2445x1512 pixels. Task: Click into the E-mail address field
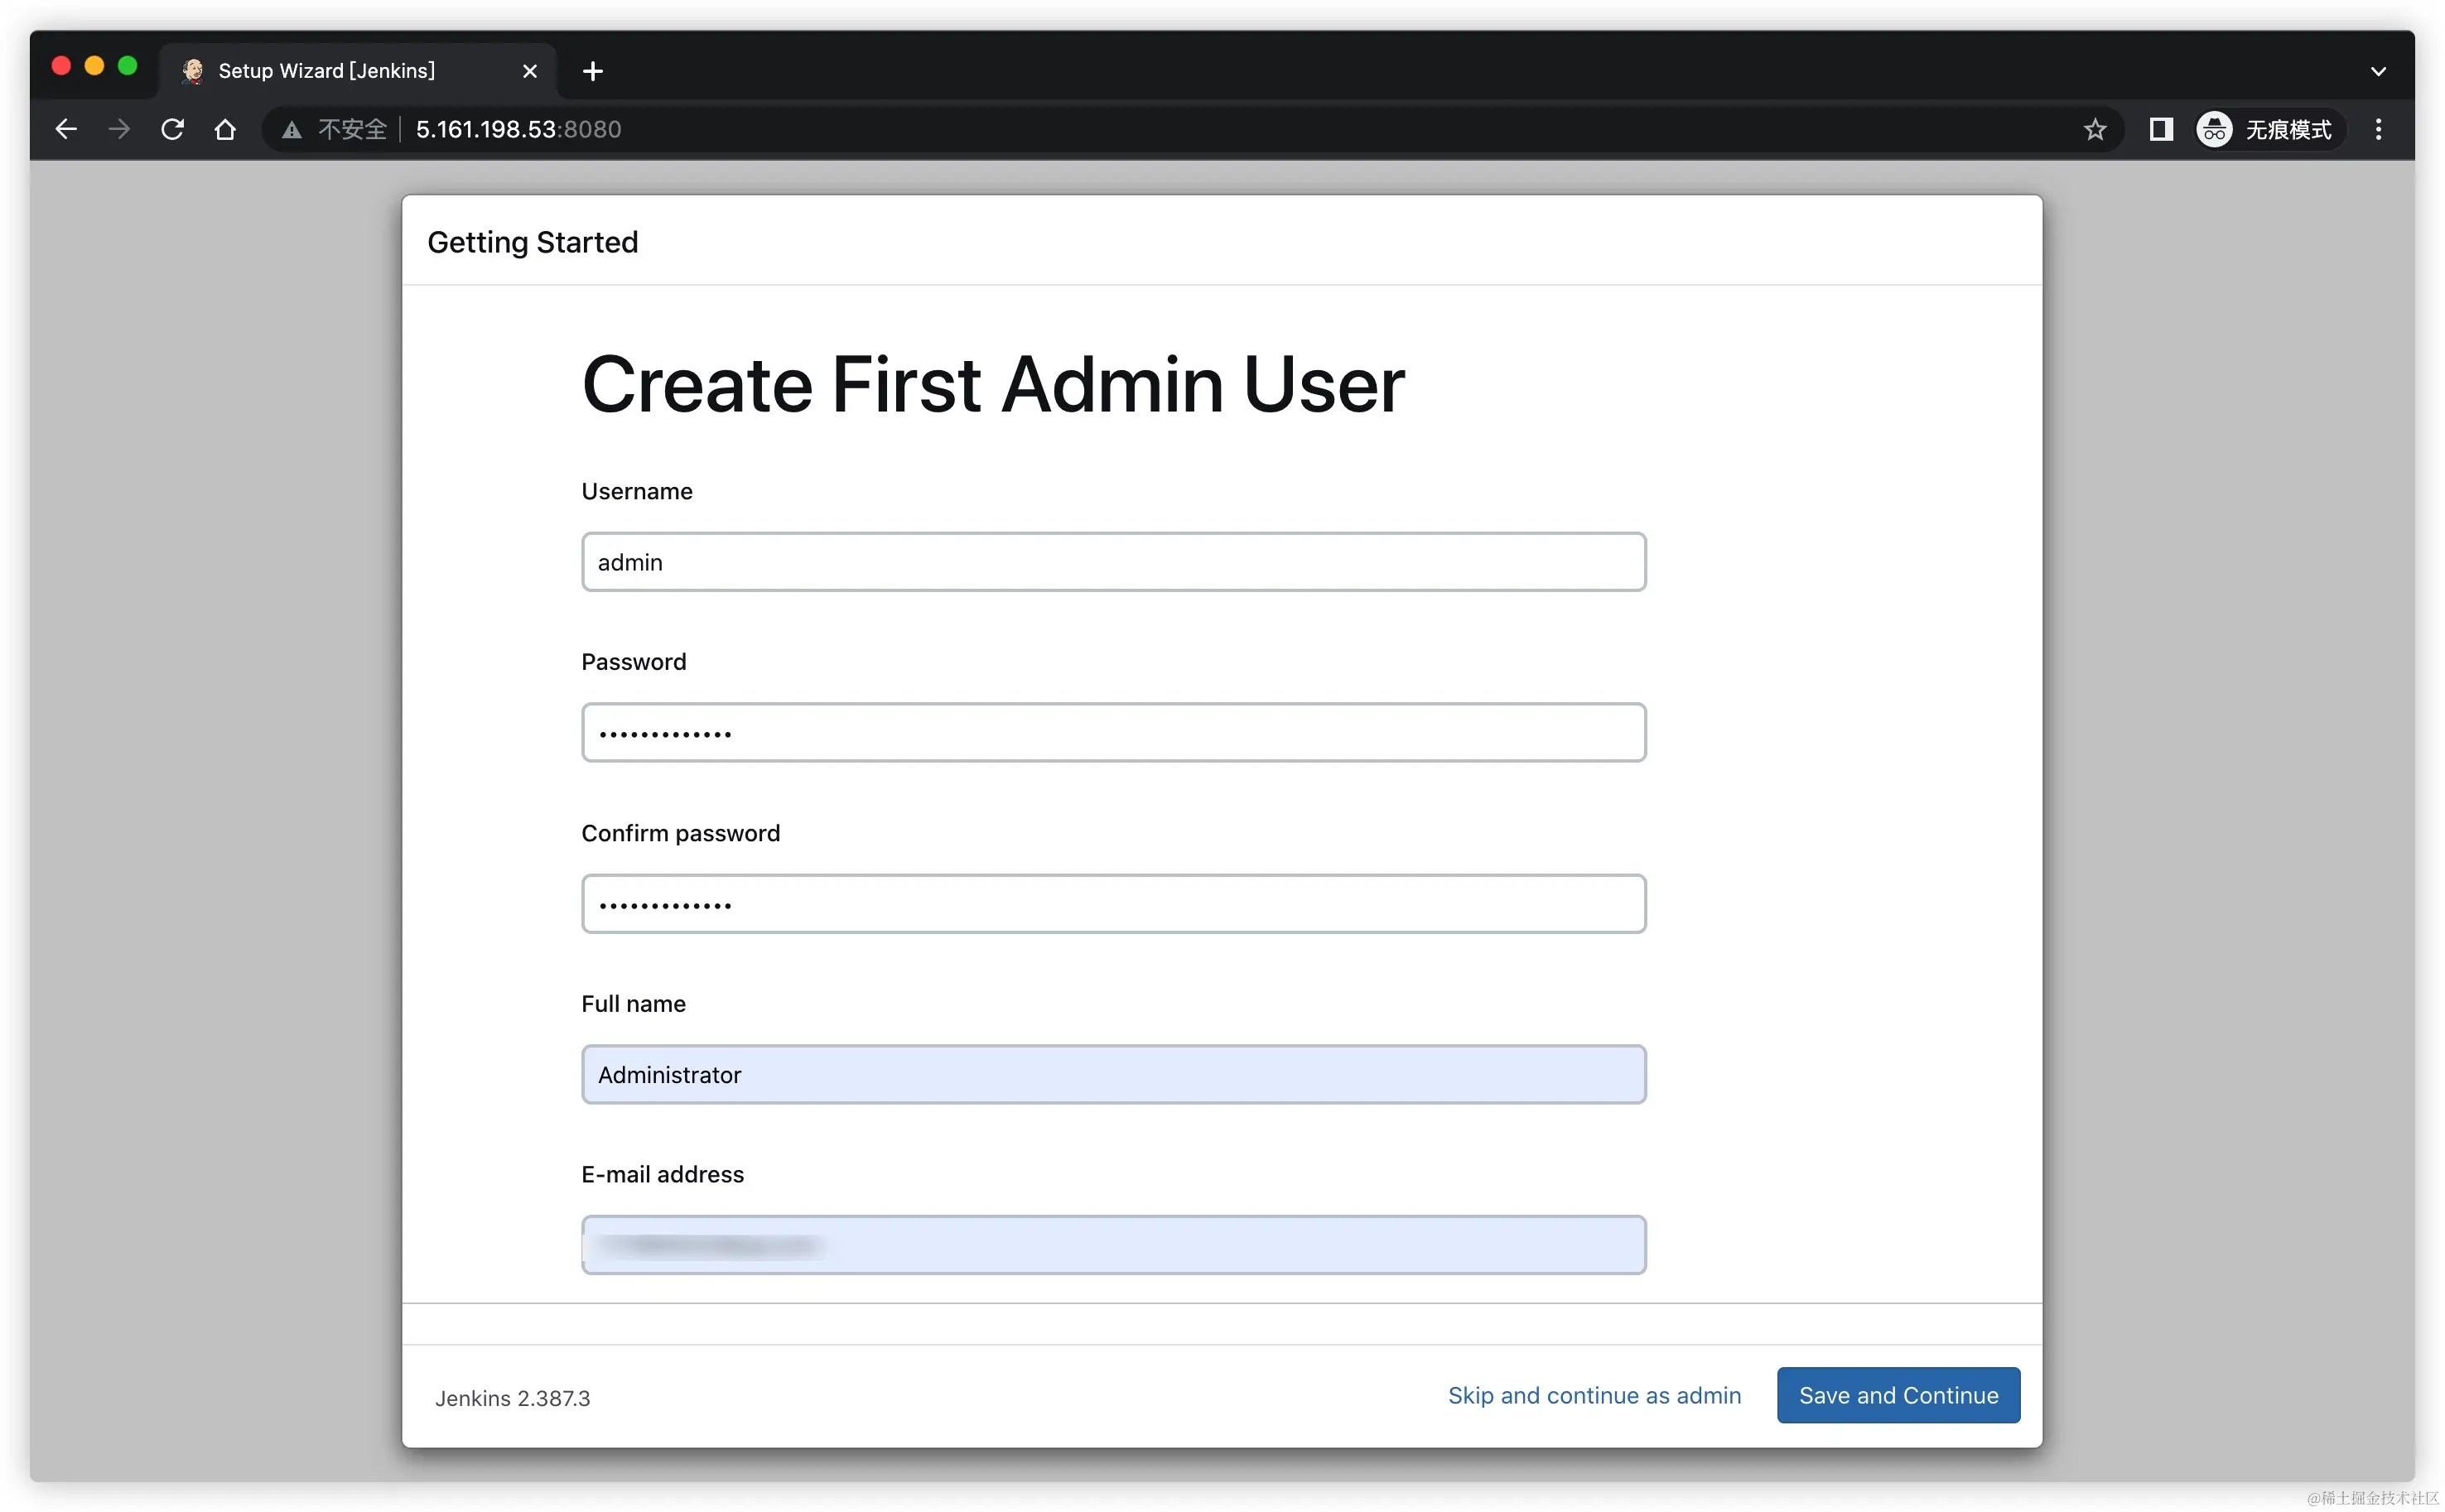click(x=1113, y=1245)
